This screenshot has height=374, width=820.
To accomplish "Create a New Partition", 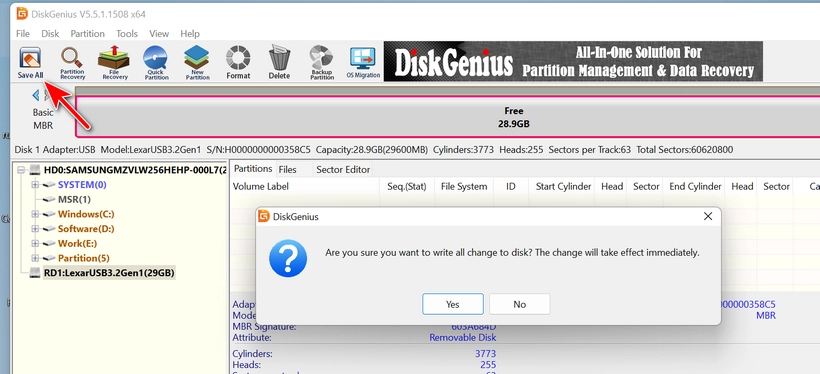I will (197, 62).
